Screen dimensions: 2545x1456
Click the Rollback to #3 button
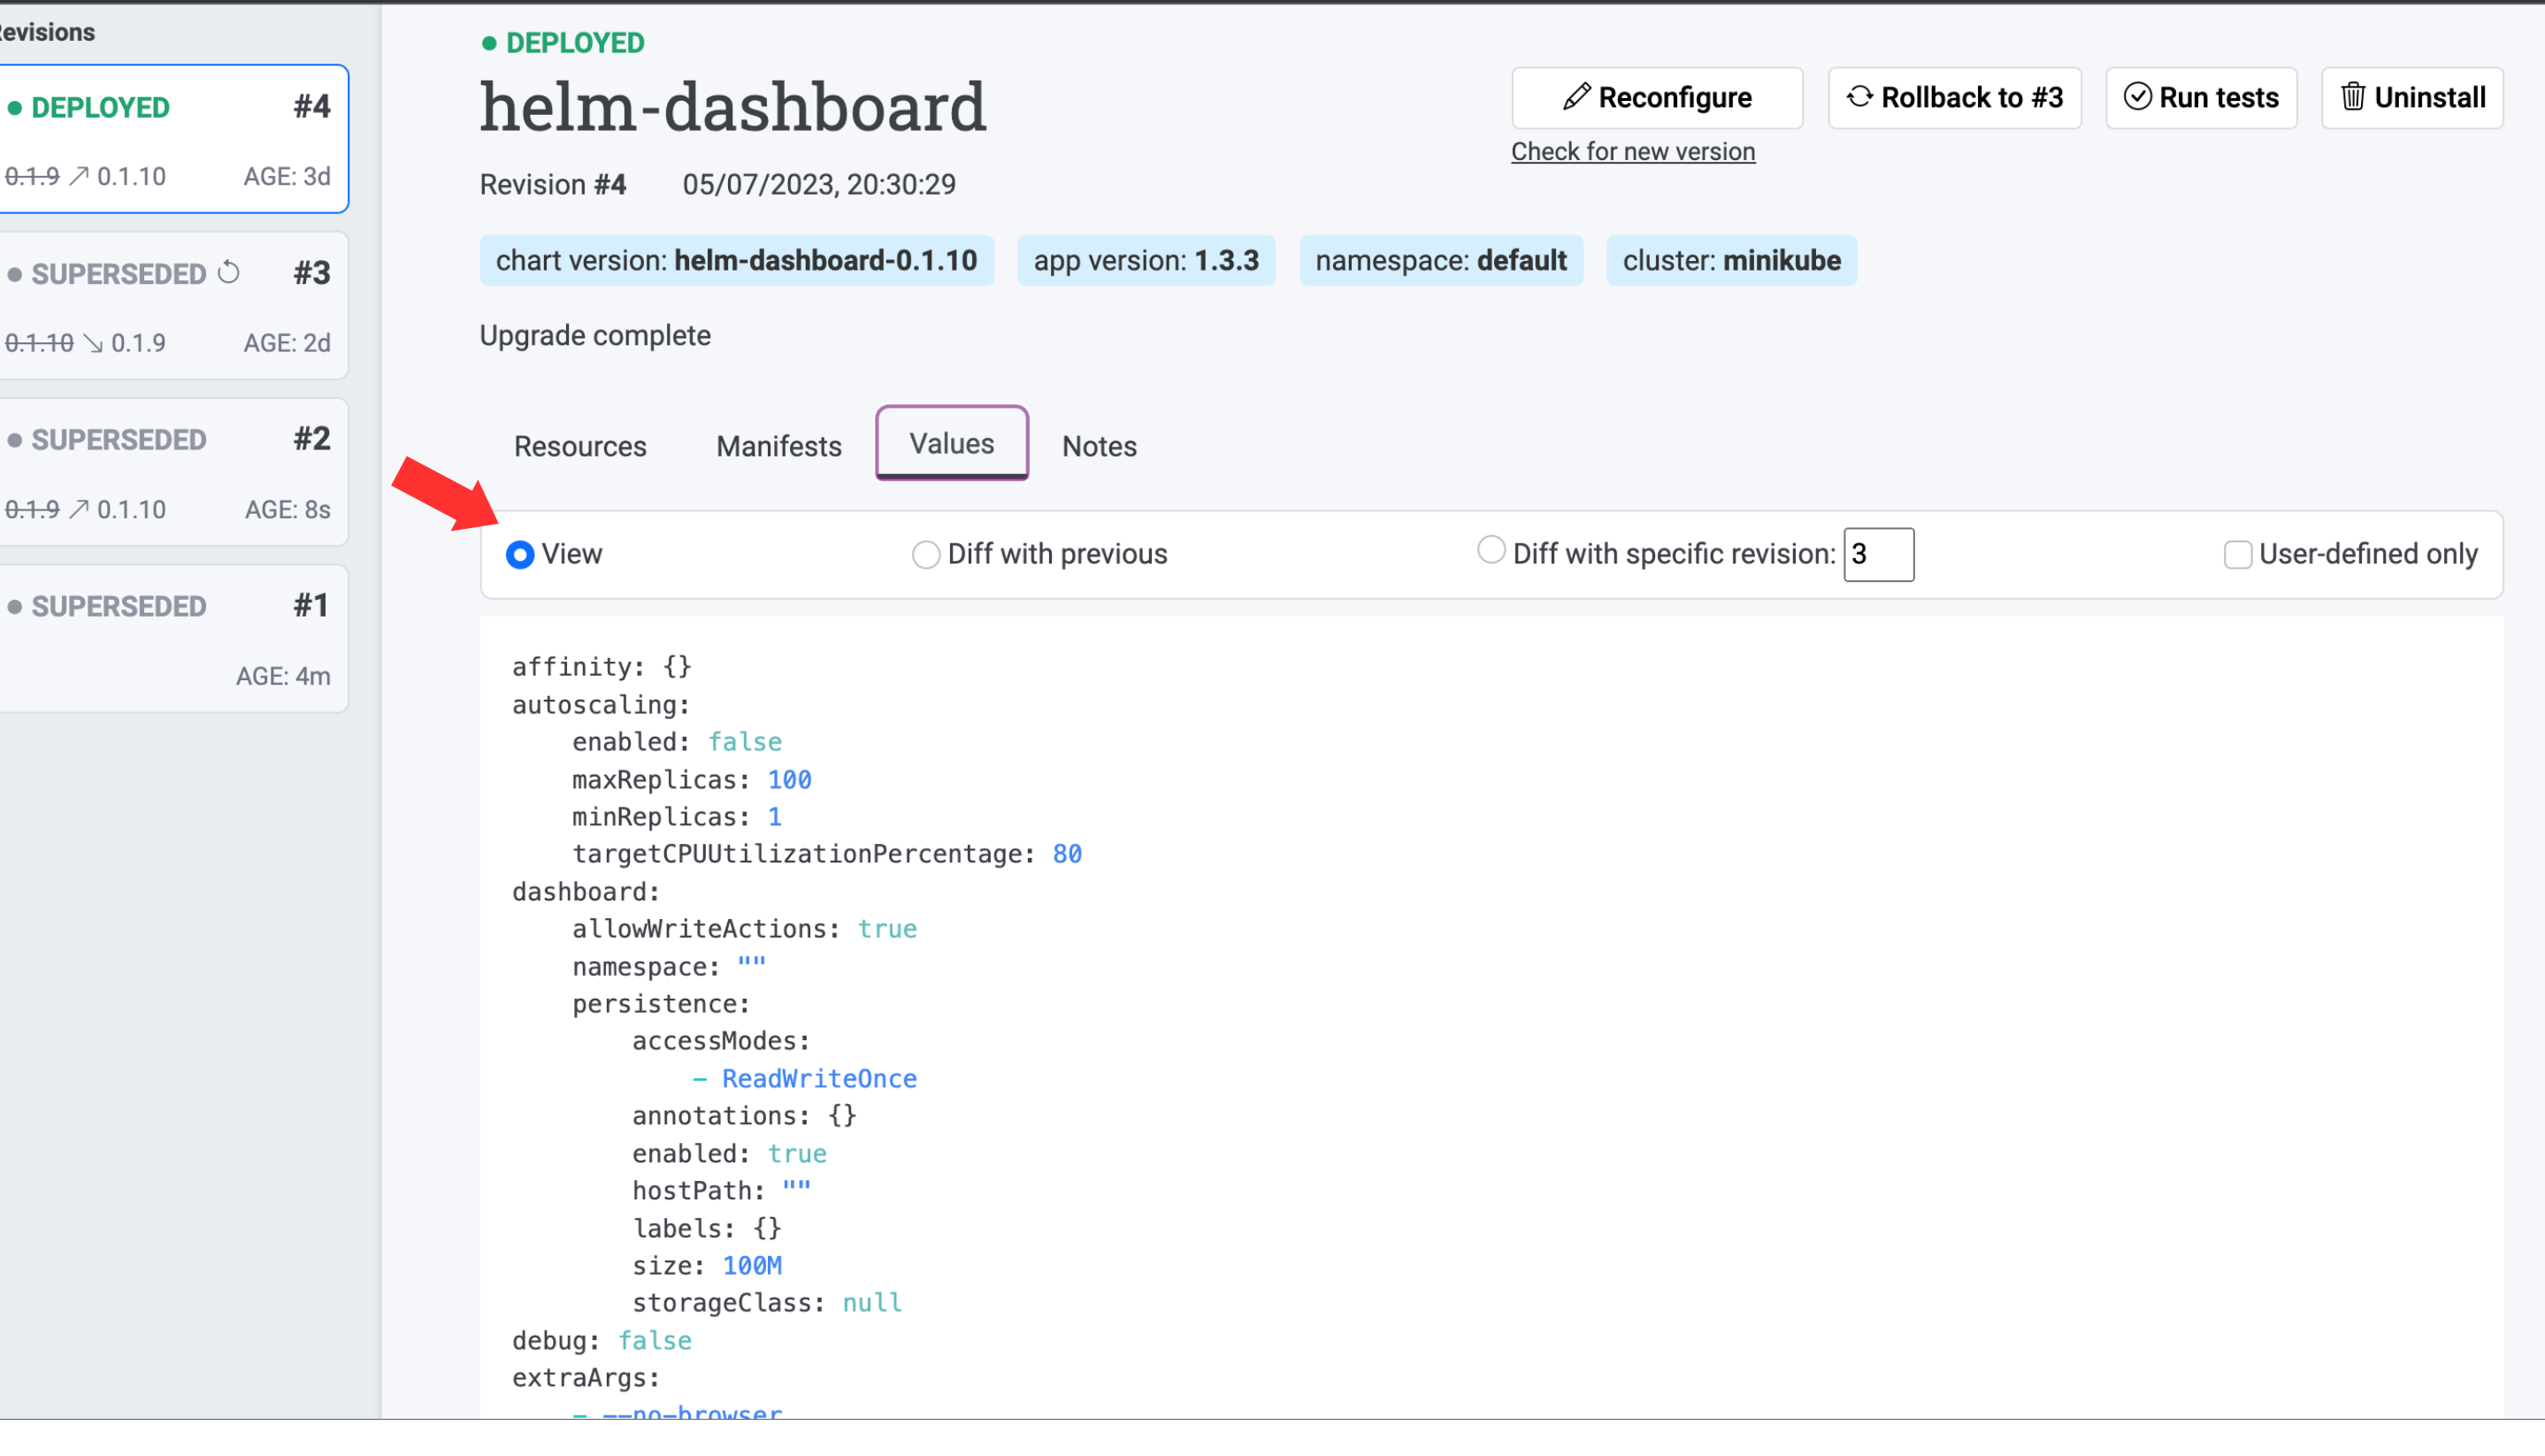coord(1954,98)
